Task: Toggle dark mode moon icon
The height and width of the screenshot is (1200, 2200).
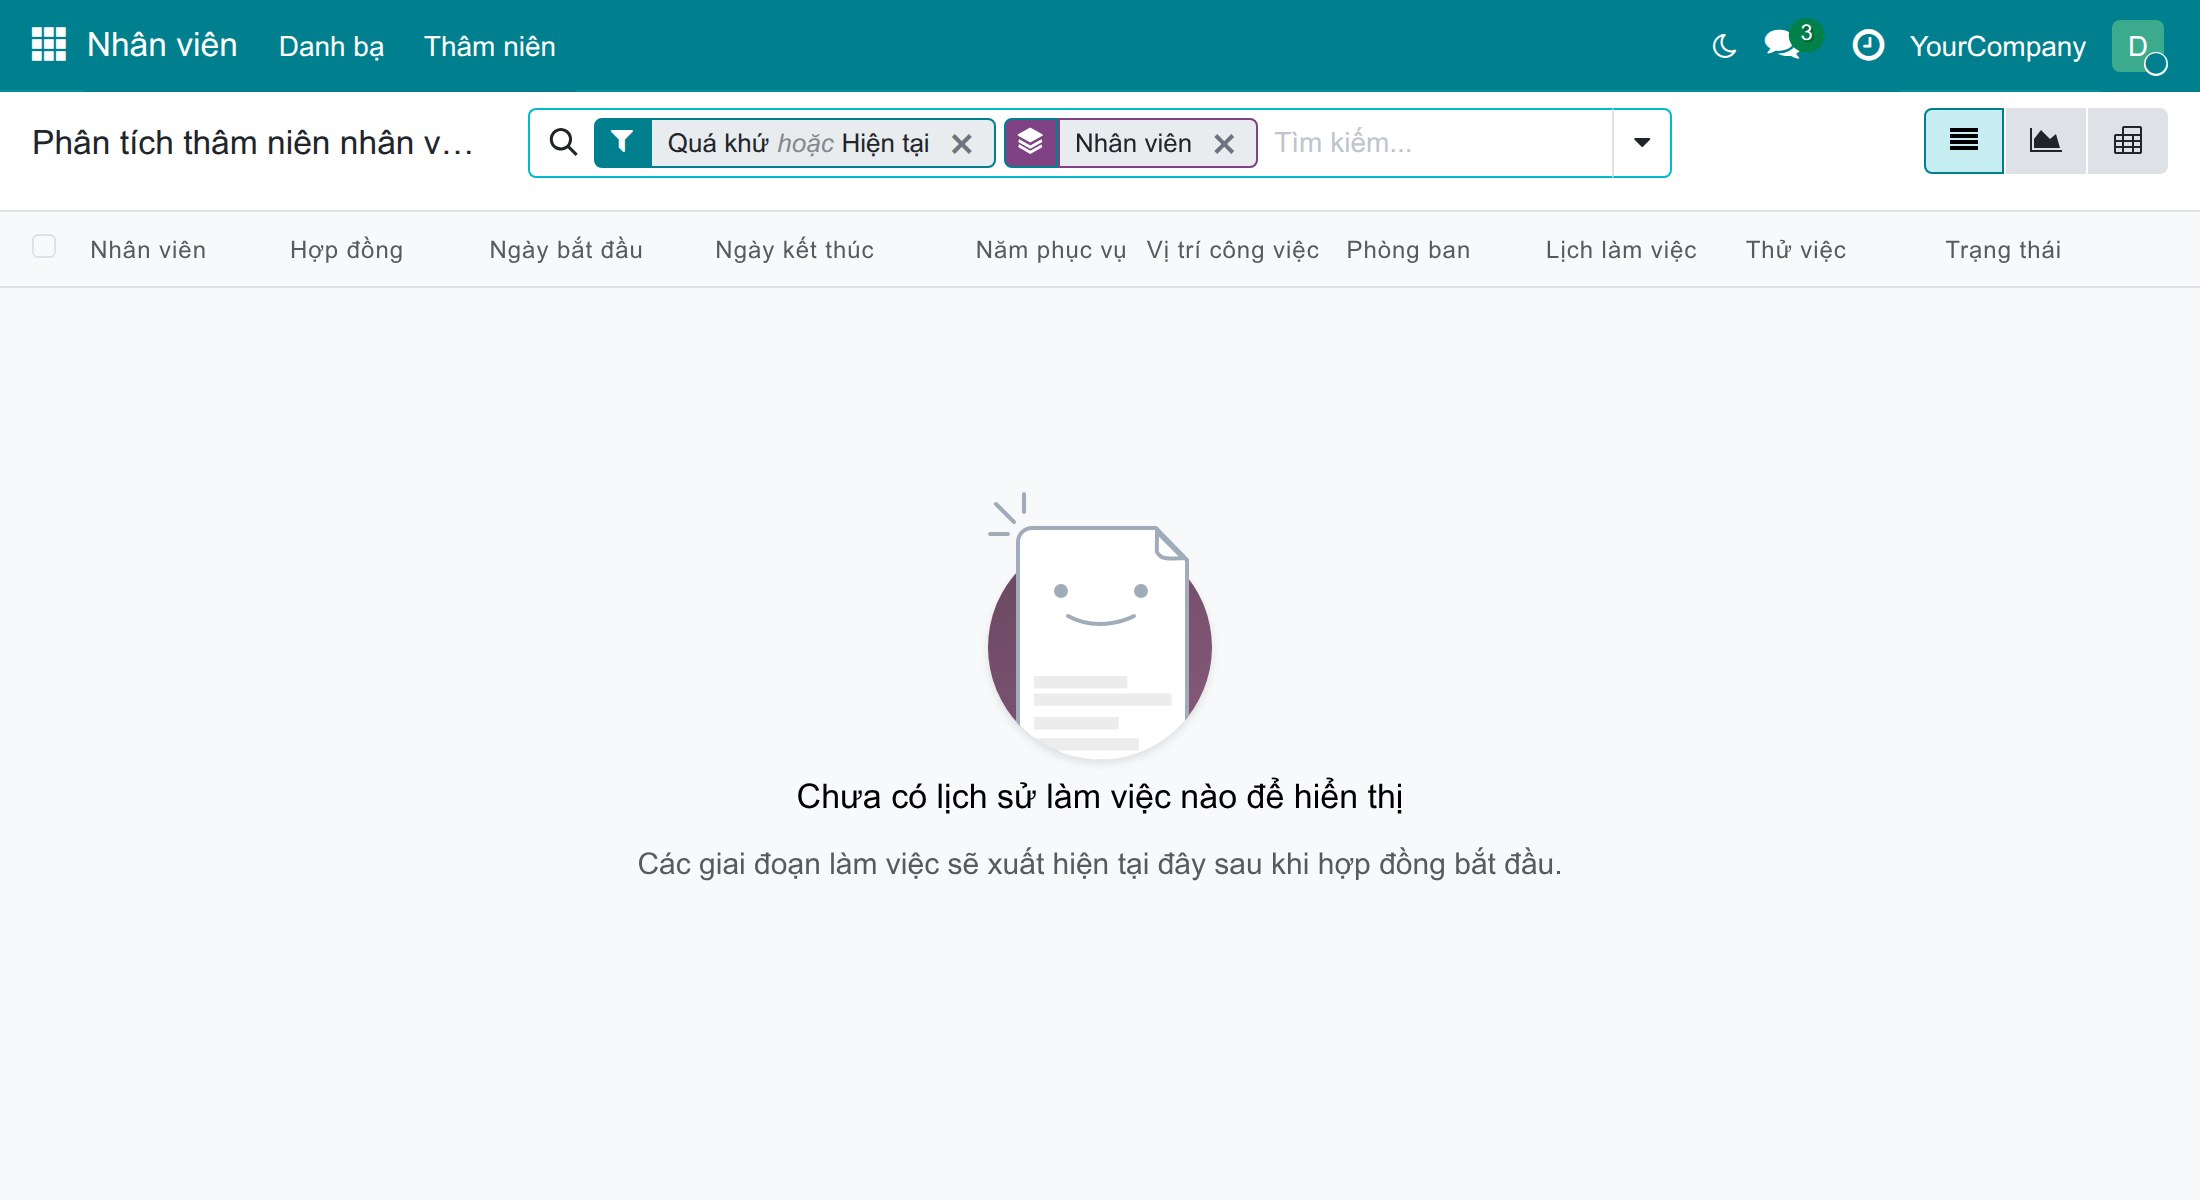Action: tap(1724, 46)
